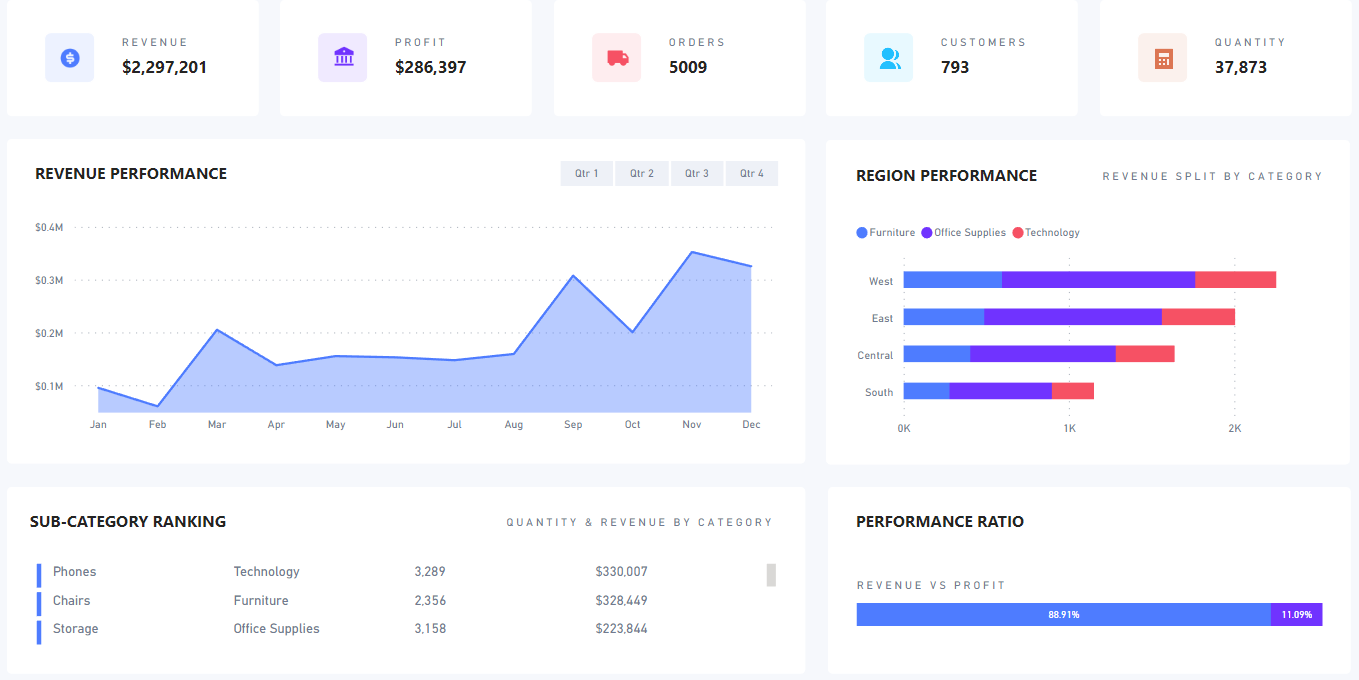The width and height of the screenshot is (1359, 680).
Task: Switch to the Qtr 1 filter
Action: [x=586, y=173]
